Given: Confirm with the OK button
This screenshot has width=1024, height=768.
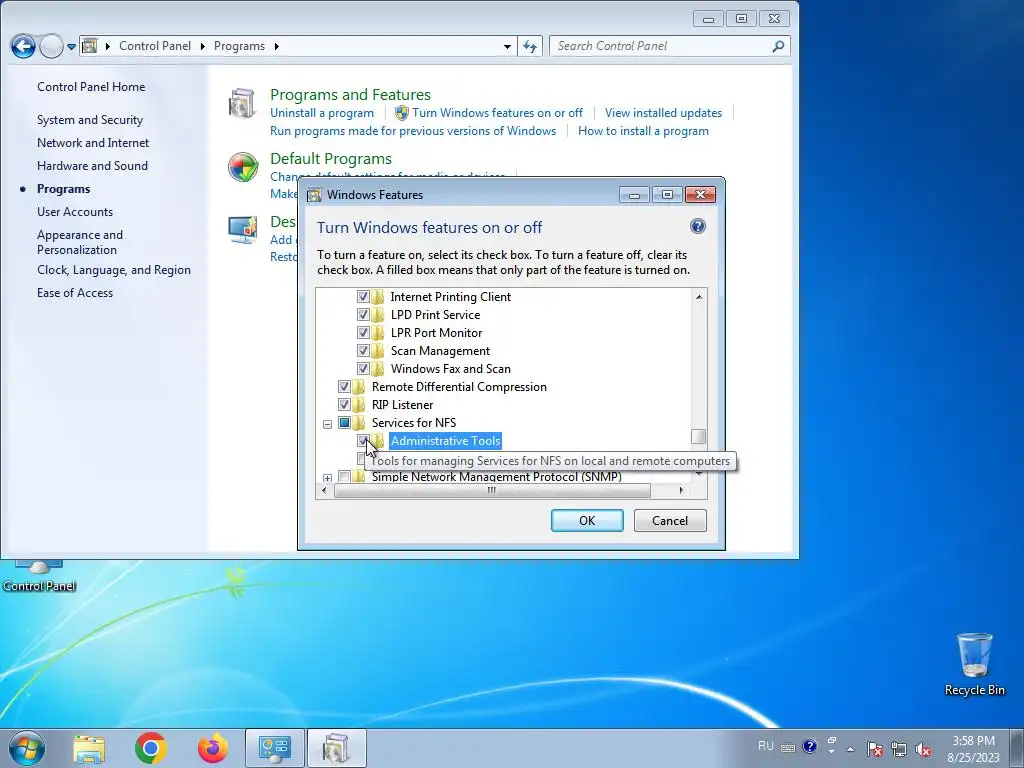Looking at the screenshot, I should pos(587,520).
